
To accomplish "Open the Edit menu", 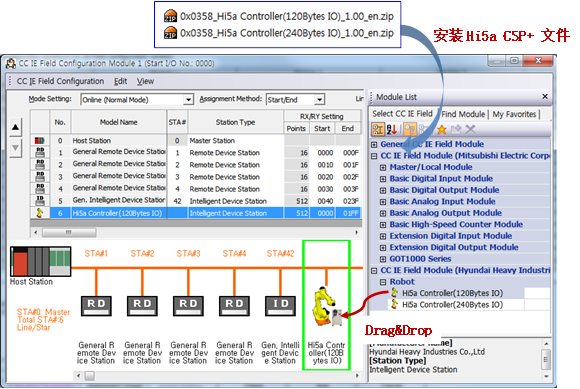I will point(120,81).
